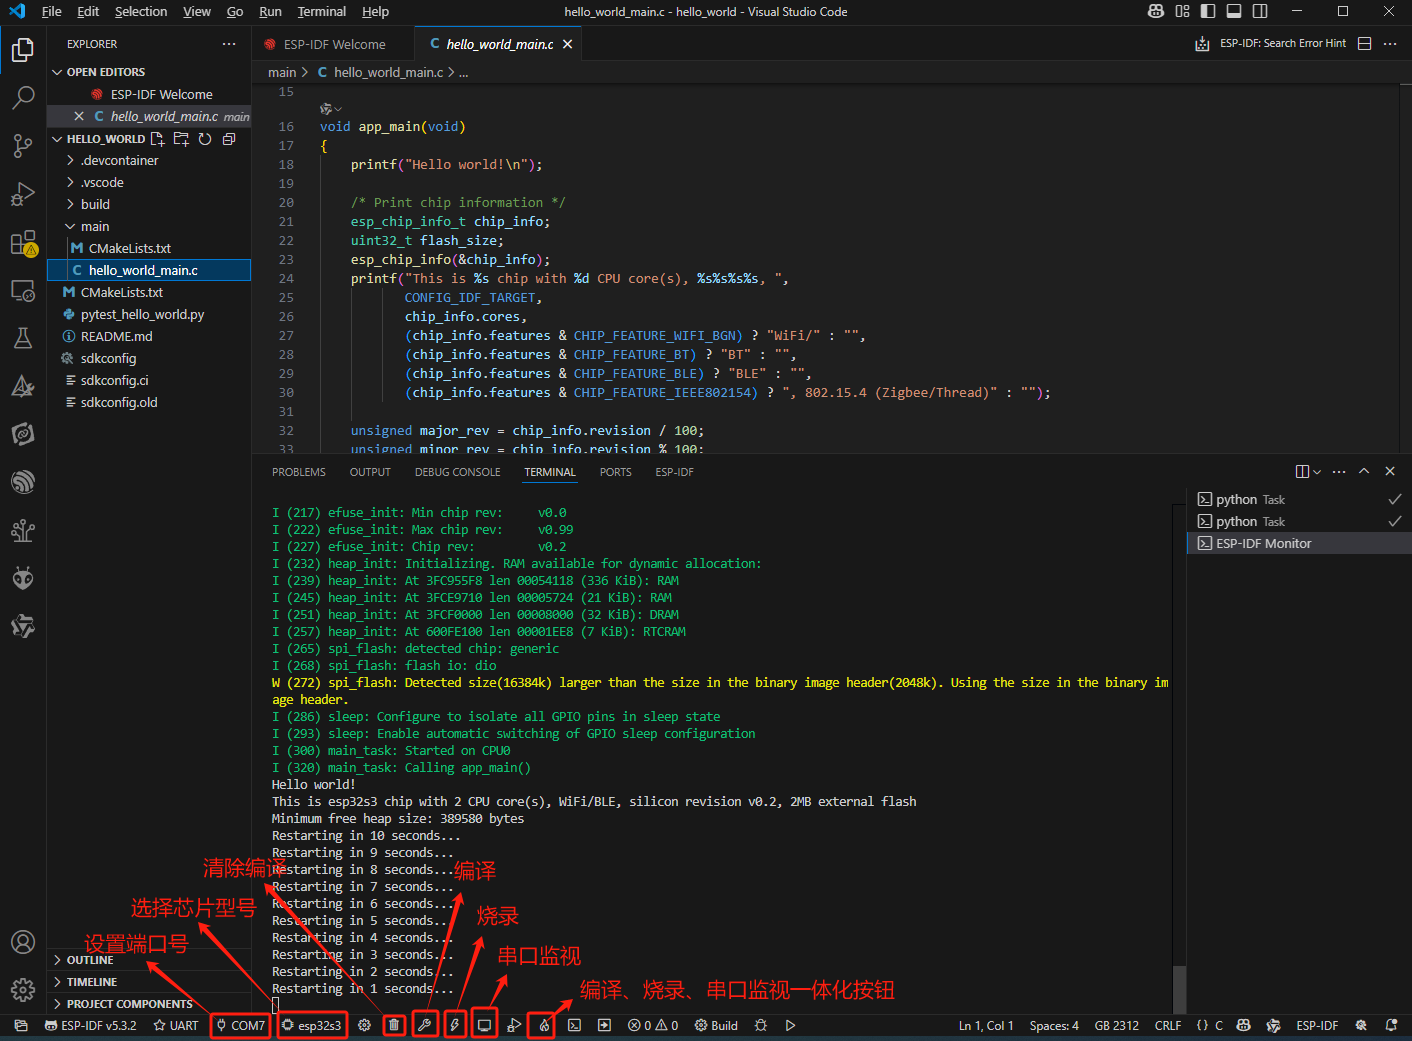This screenshot has height=1041, width=1412.
Task: Open the Source Control view
Action: tap(23, 146)
